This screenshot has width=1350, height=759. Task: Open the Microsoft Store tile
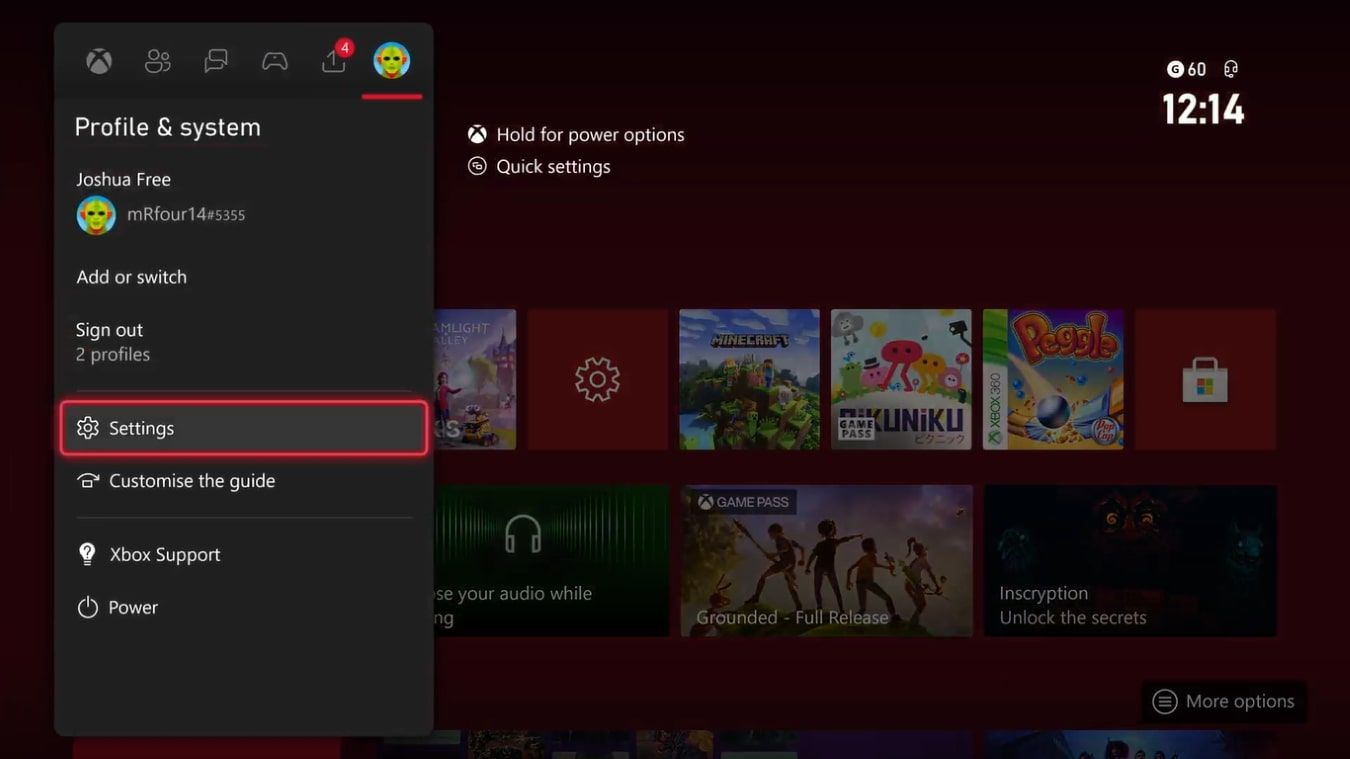click(1205, 379)
